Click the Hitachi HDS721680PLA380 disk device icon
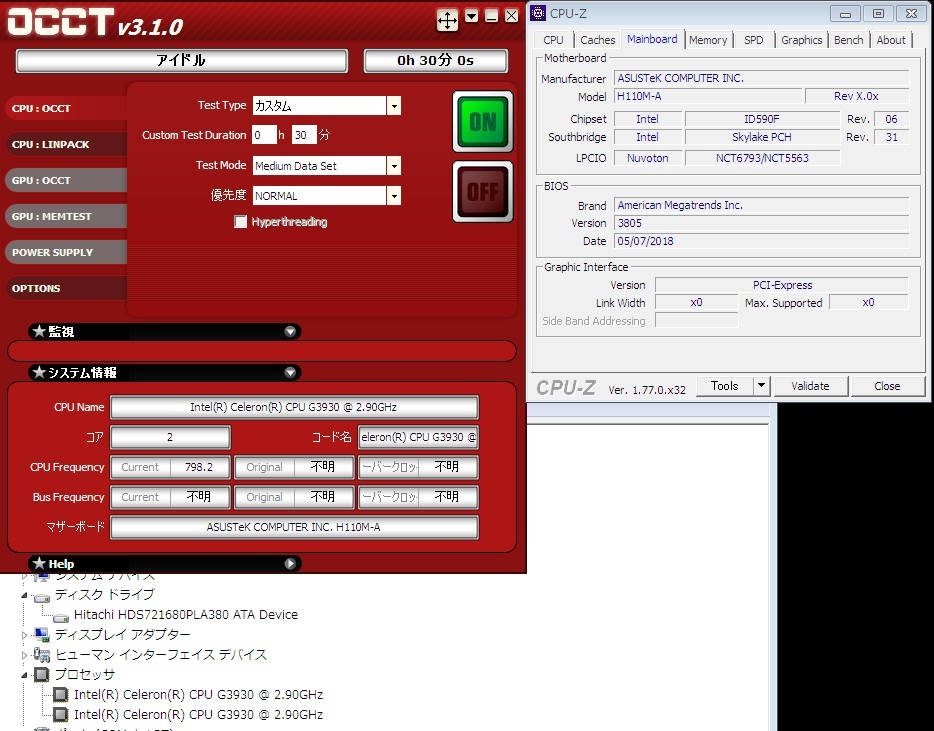 (x=61, y=617)
